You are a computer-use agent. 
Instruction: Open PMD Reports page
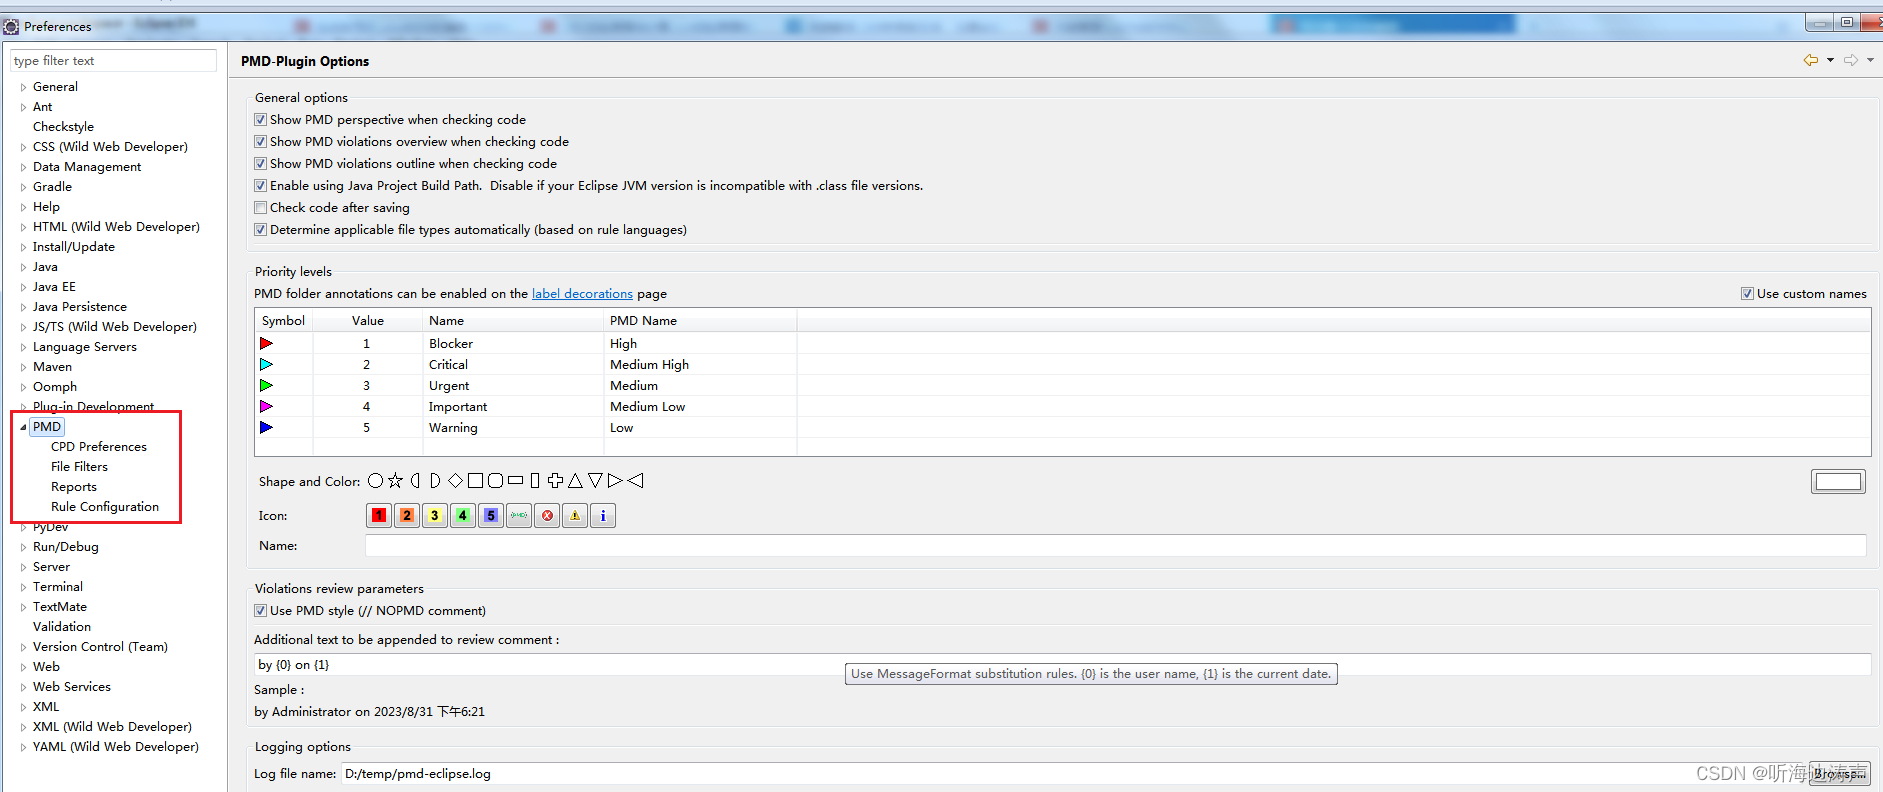point(74,487)
